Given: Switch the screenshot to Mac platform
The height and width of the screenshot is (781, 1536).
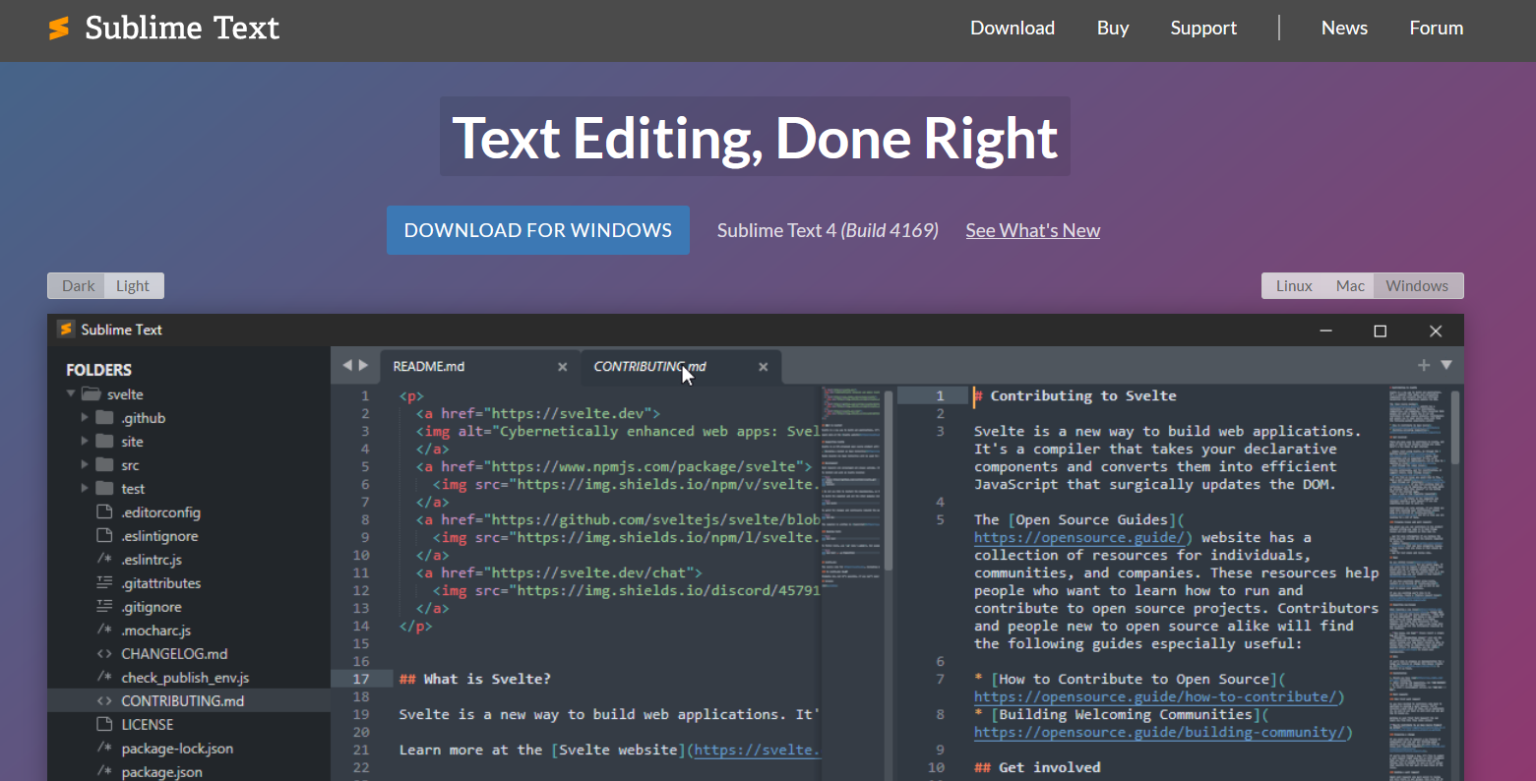Looking at the screenshot, I should tap(1350, 285).
